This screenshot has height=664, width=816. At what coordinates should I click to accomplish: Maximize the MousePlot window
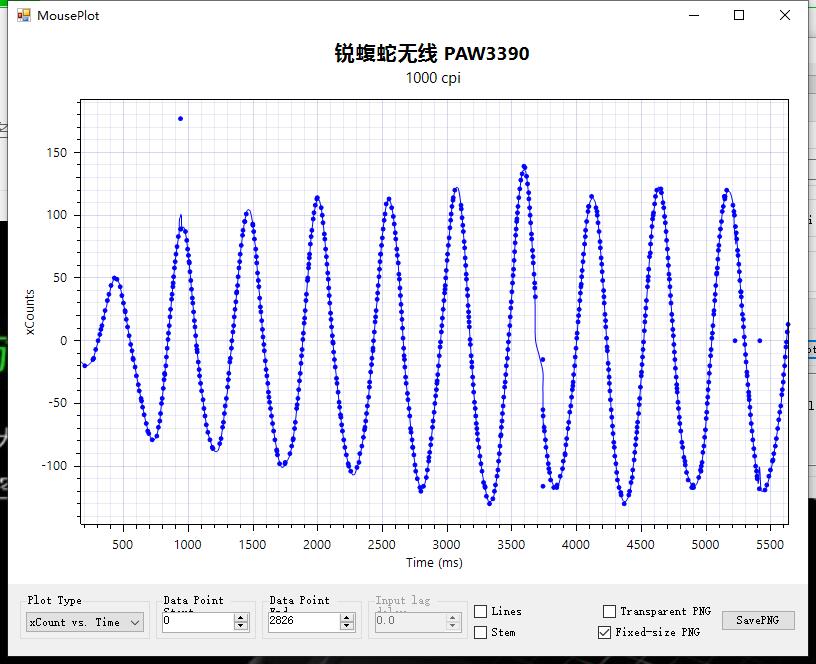(x=739, y=15)
